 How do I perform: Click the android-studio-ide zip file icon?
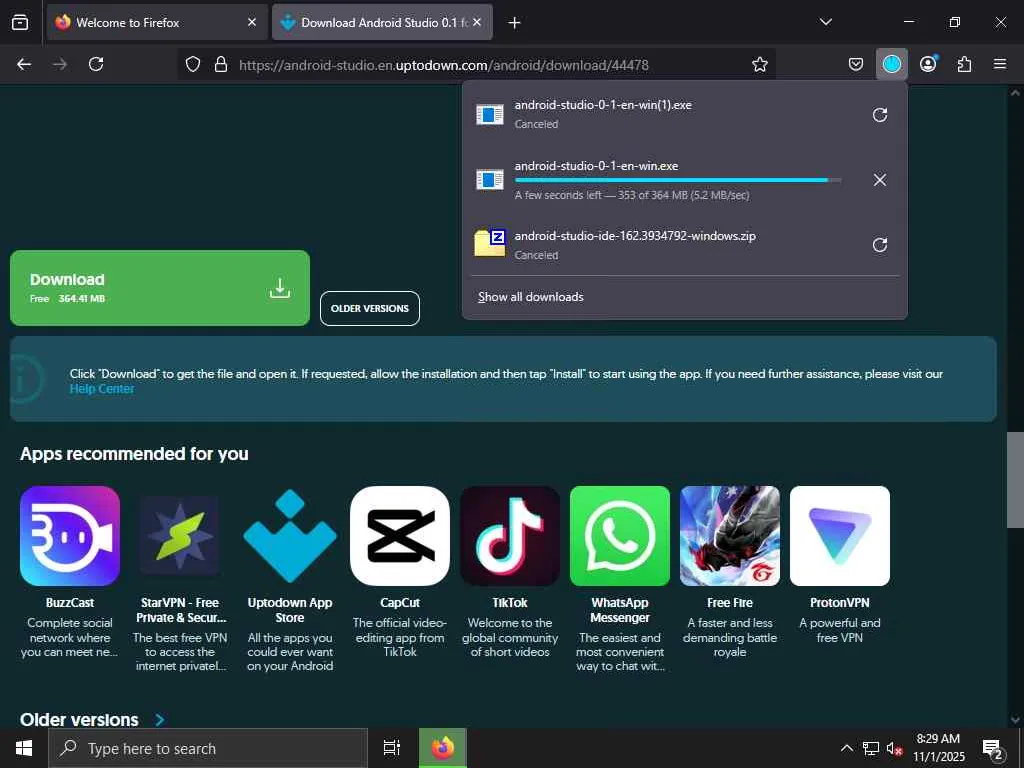coord(490,244)
